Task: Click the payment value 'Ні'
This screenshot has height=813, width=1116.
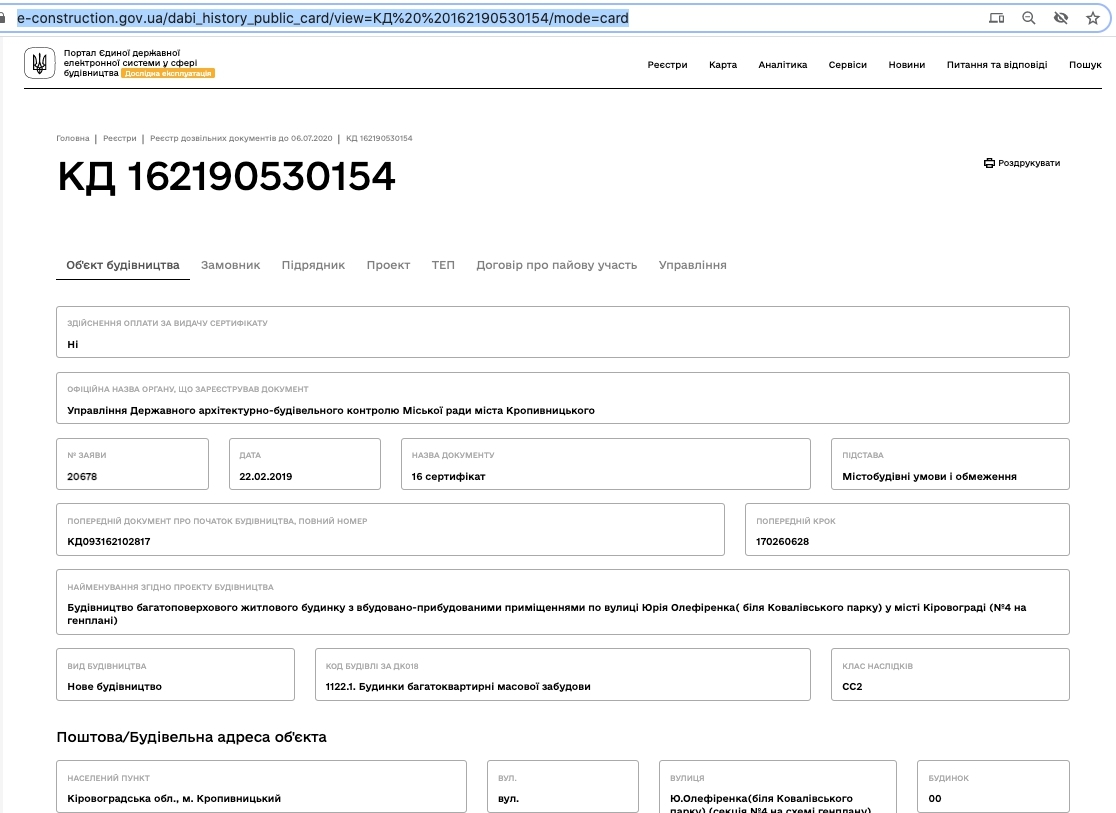Action: coord(73,345)
